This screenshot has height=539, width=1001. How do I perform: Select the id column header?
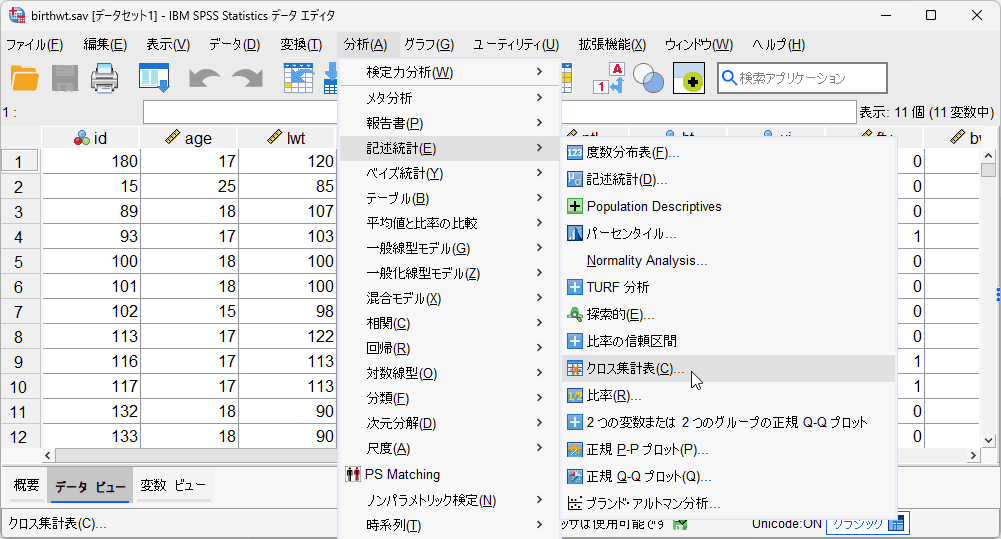[90, 138]
